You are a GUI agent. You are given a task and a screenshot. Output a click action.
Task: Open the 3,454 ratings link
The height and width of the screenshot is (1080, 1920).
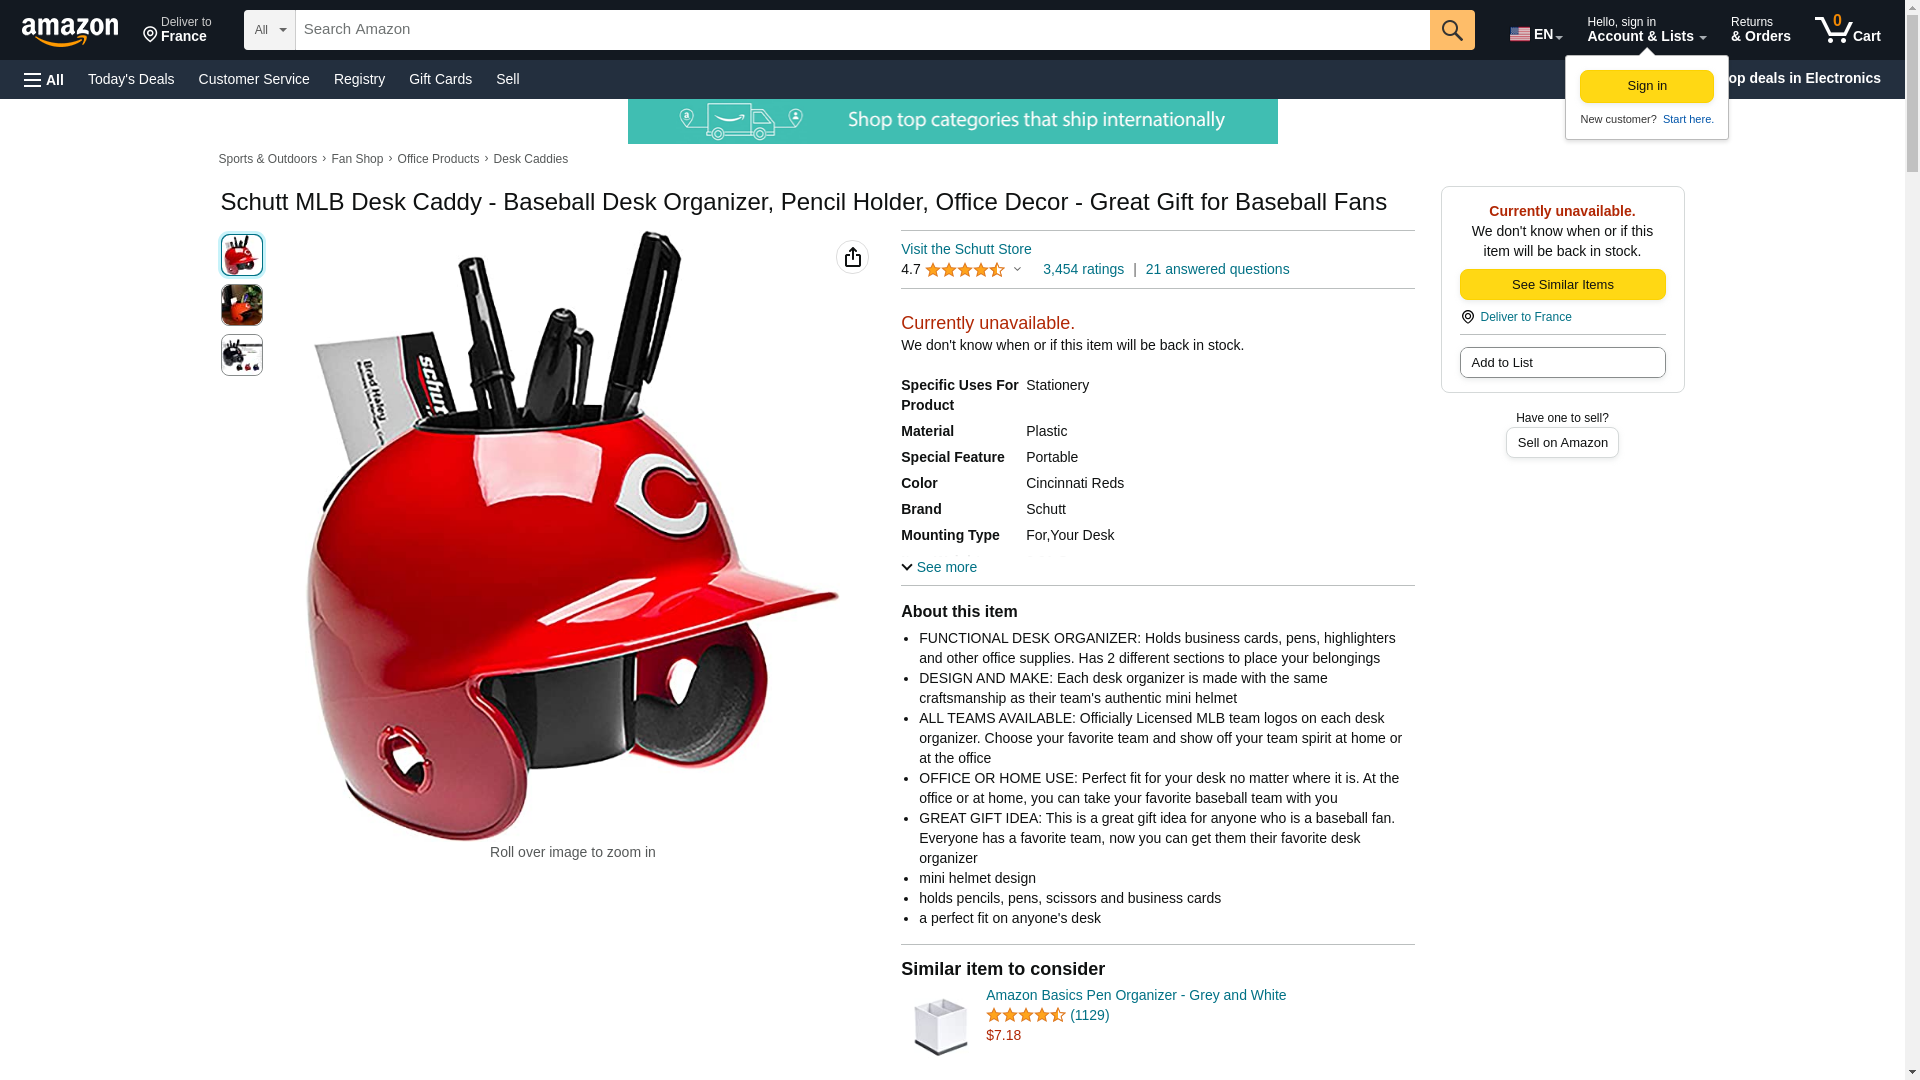pos(1083,269)
